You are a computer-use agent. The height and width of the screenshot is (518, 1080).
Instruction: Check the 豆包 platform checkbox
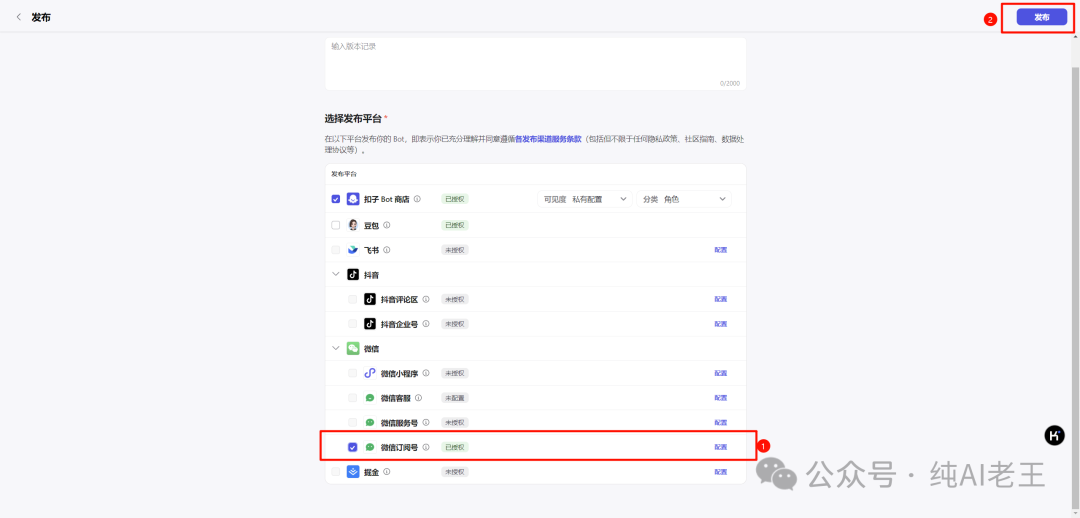click(335, 225)
